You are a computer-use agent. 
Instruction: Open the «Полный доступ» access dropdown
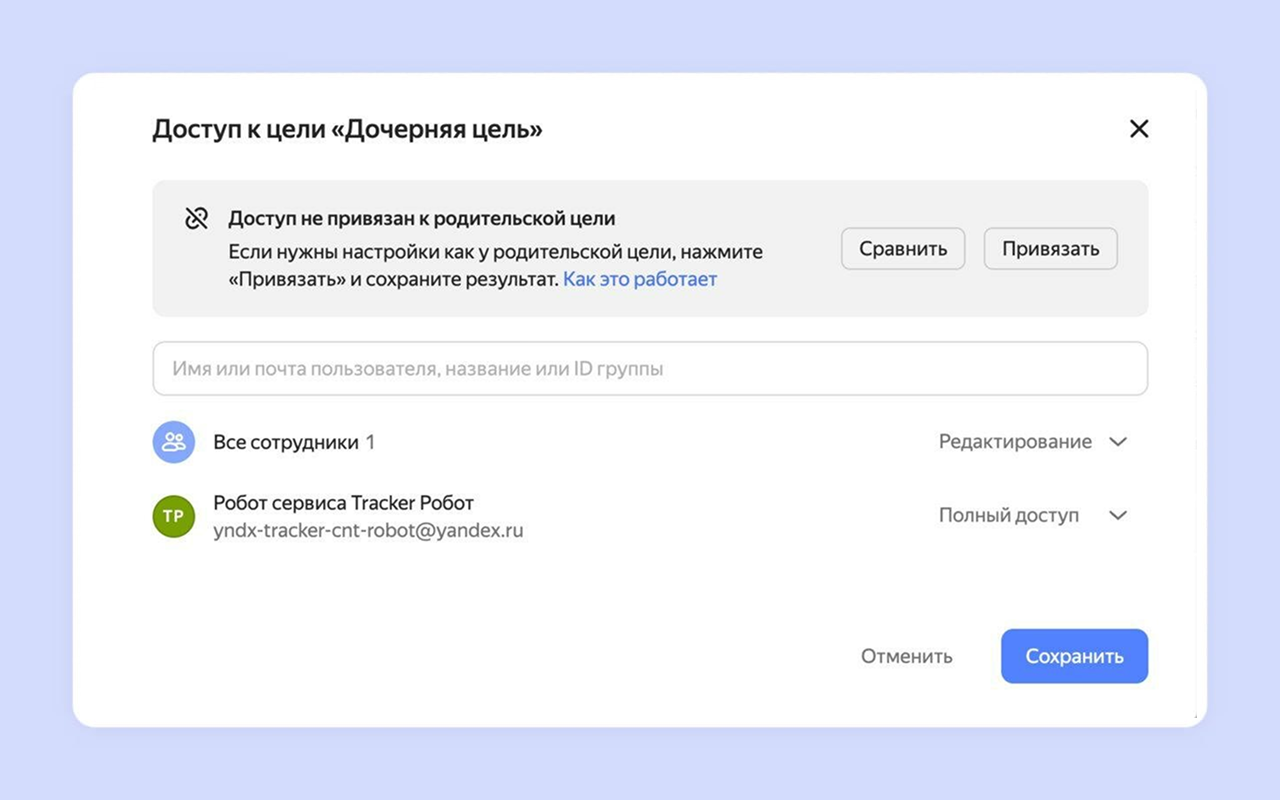[1008, 516]
